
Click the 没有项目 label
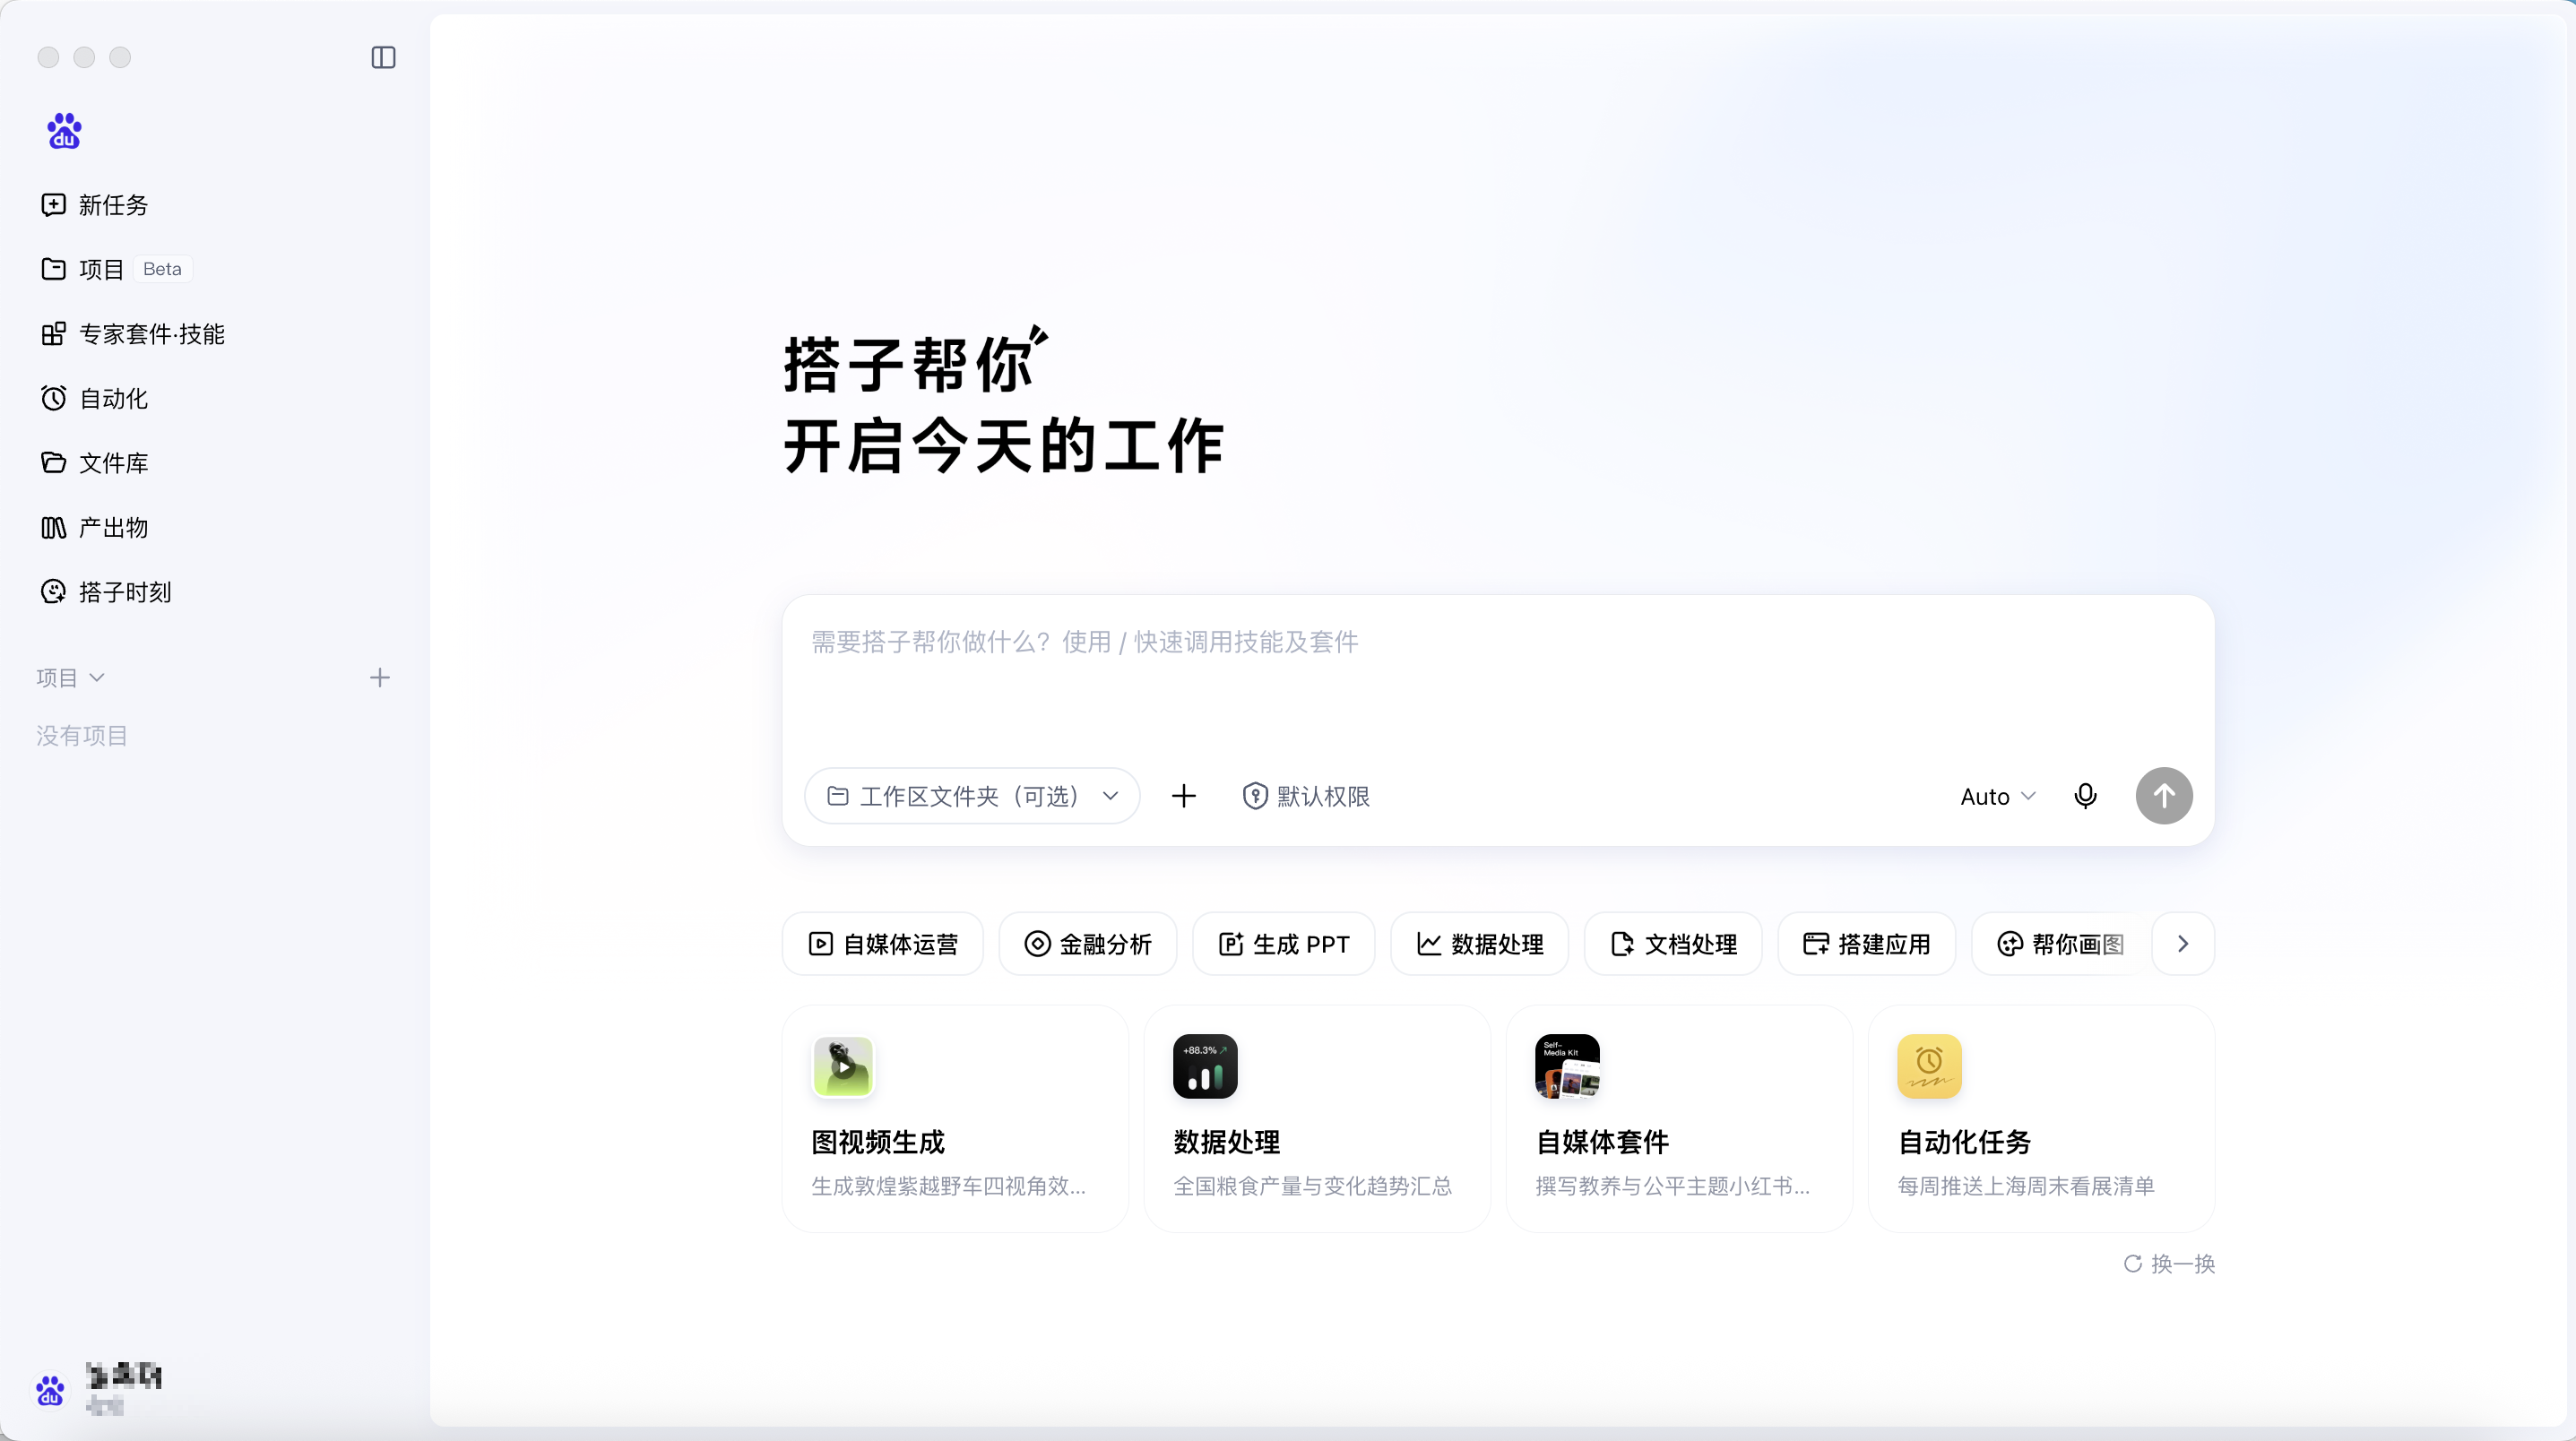pos(82,736)
